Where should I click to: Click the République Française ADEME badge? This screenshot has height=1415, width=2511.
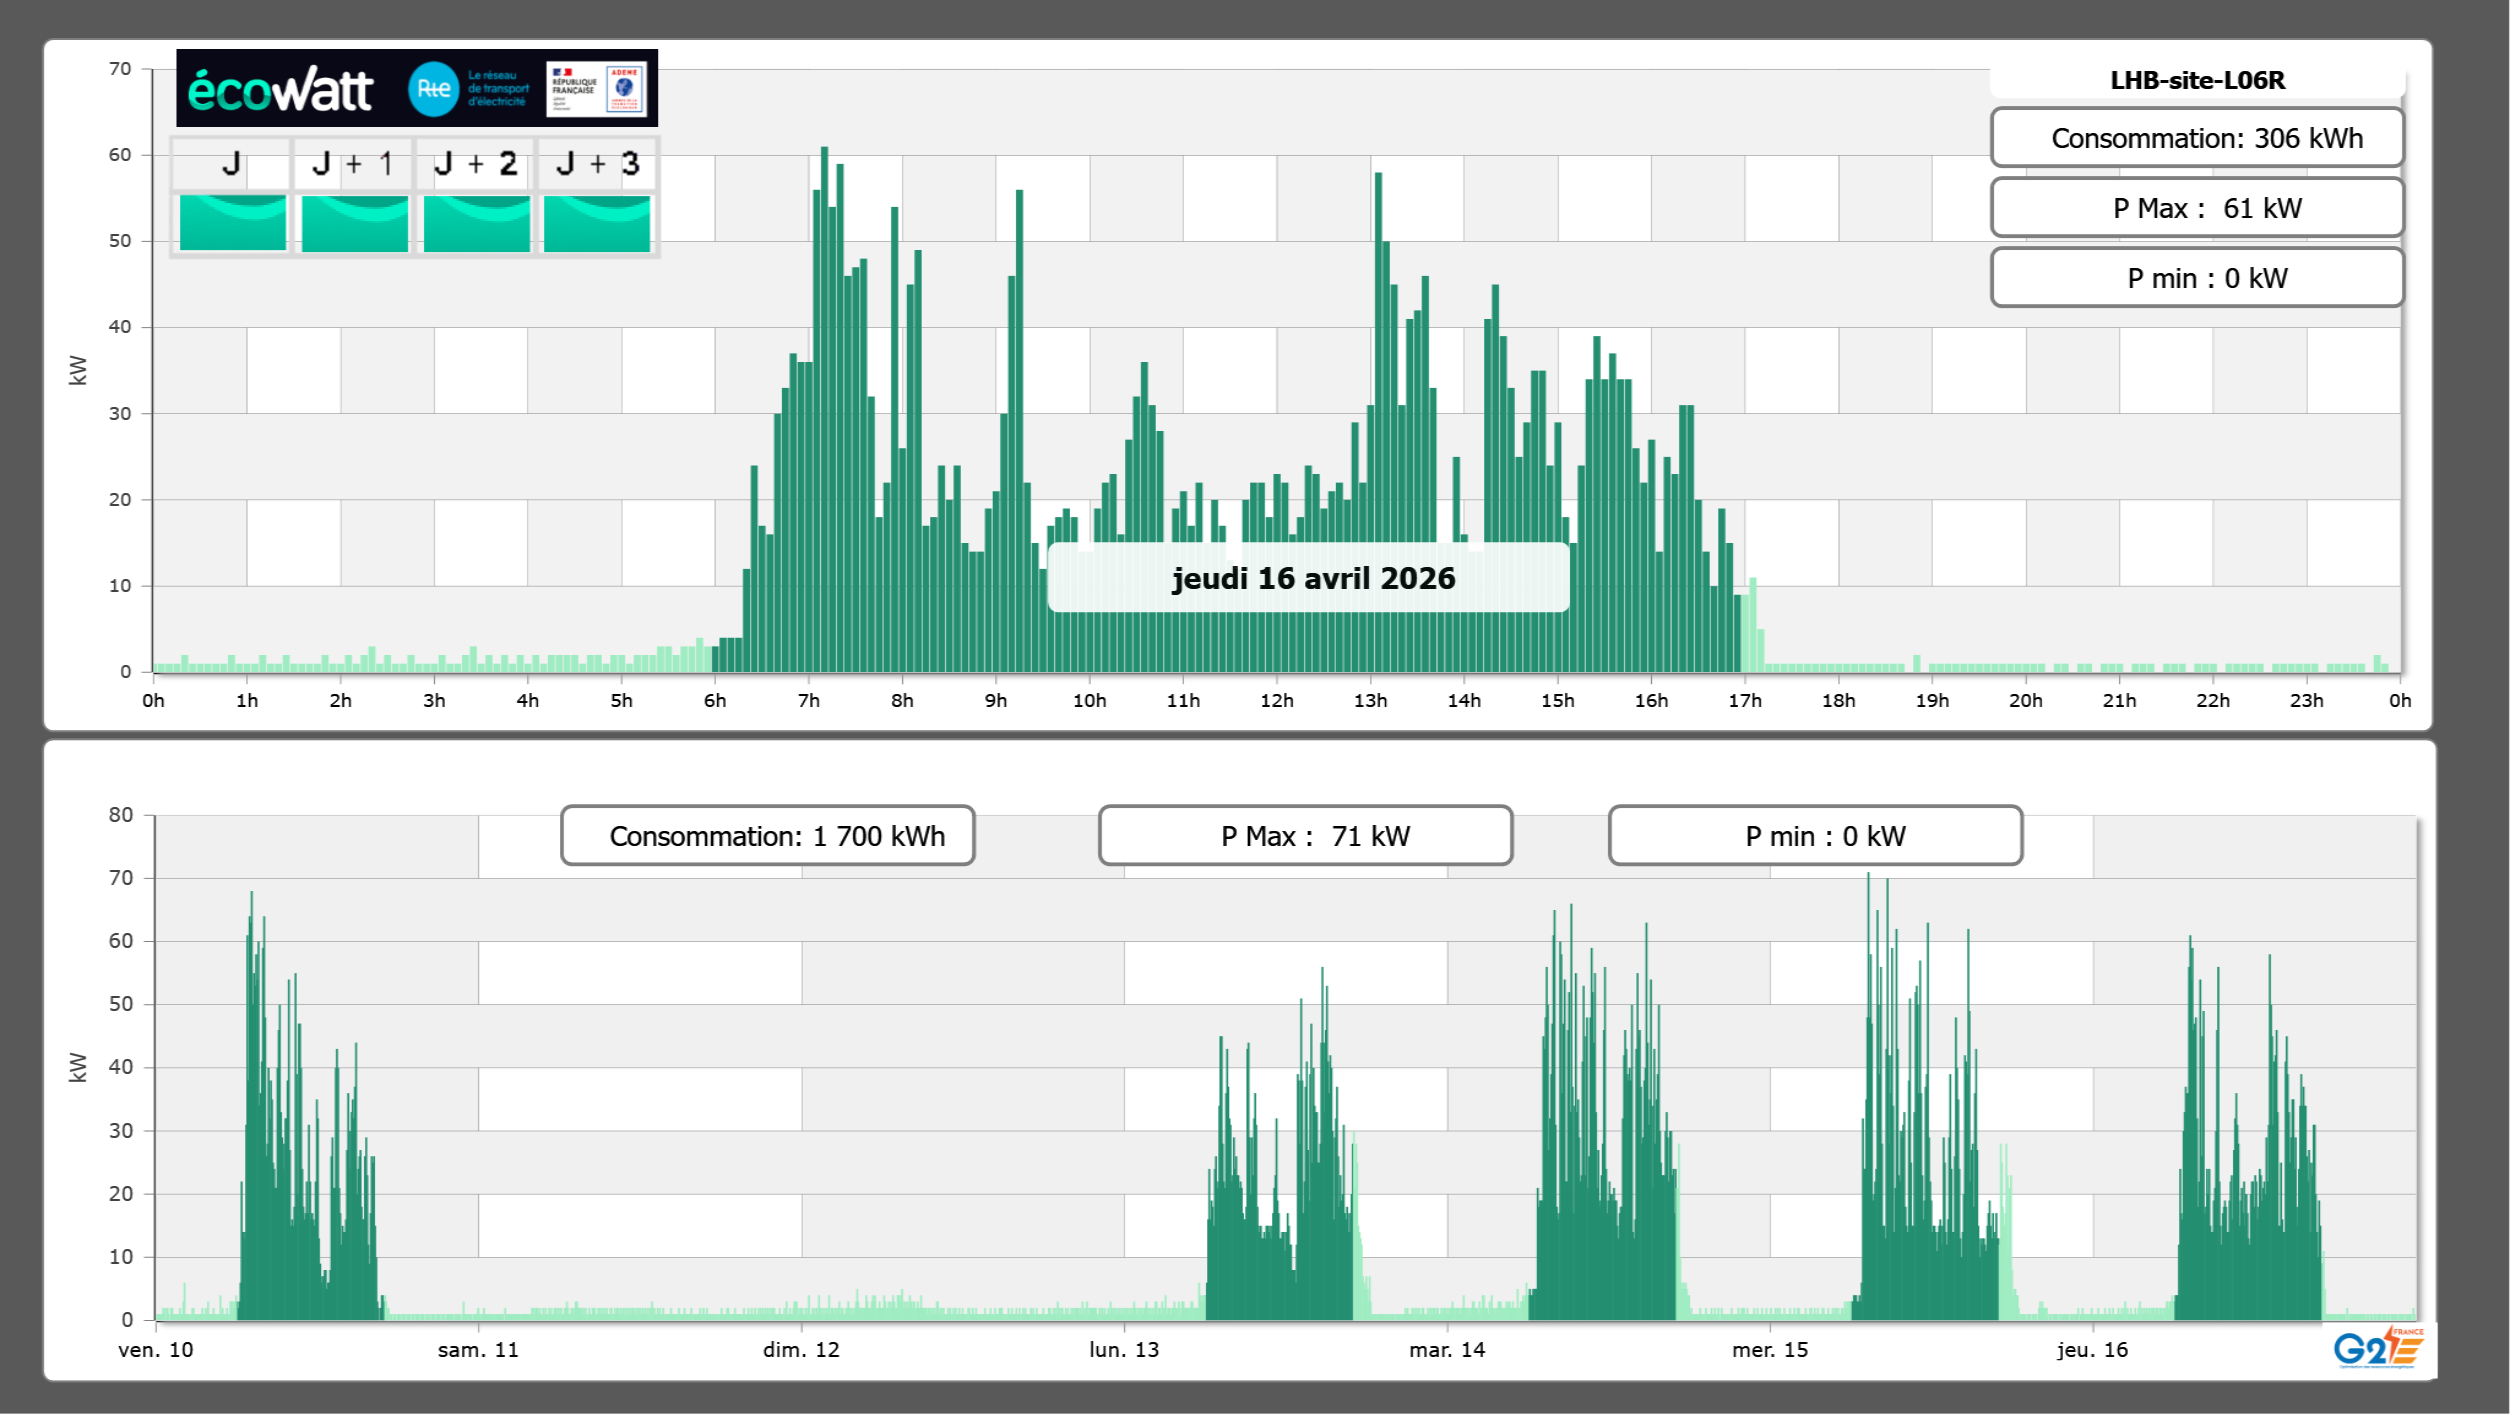pos(597,89)
